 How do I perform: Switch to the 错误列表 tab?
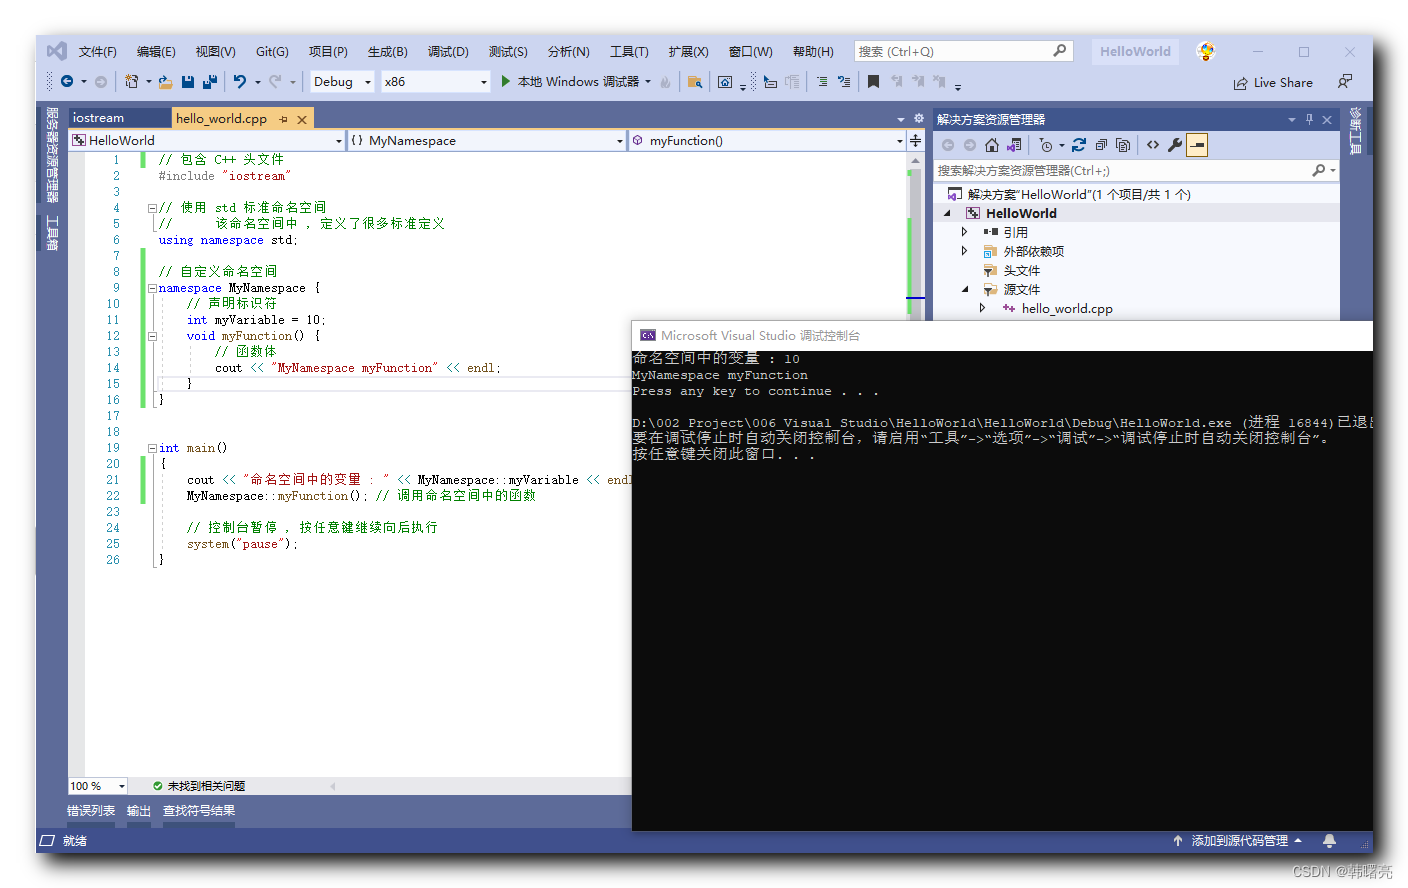coord(91,811)
